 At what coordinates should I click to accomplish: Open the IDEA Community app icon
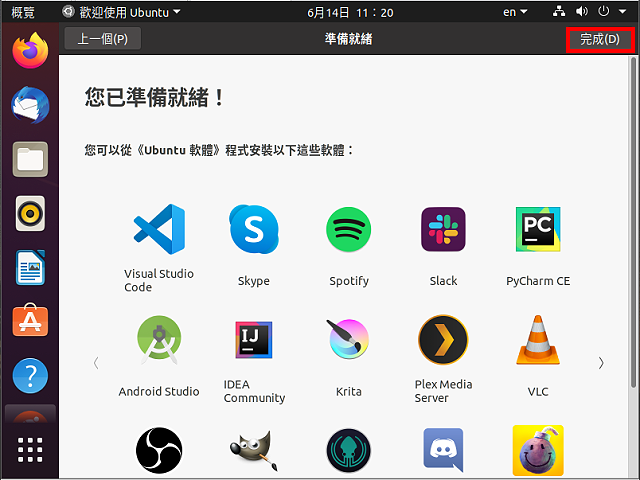tap(253, 340)
